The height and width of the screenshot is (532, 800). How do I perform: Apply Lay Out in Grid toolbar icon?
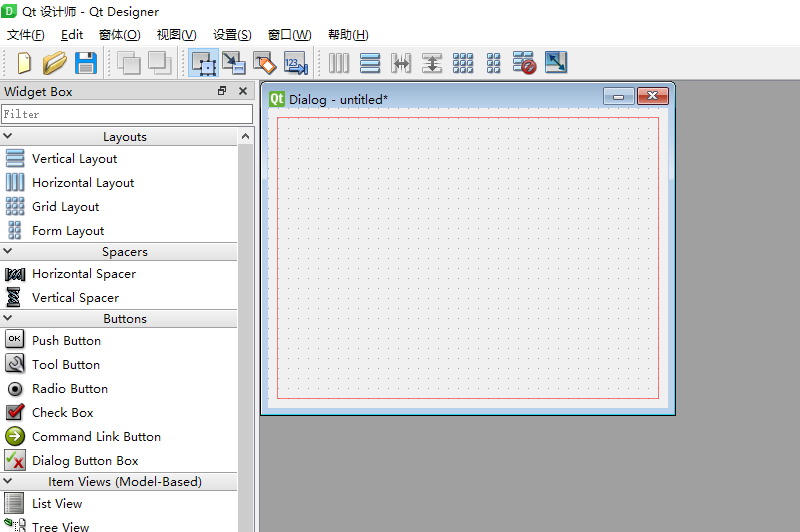click(463, 63)
